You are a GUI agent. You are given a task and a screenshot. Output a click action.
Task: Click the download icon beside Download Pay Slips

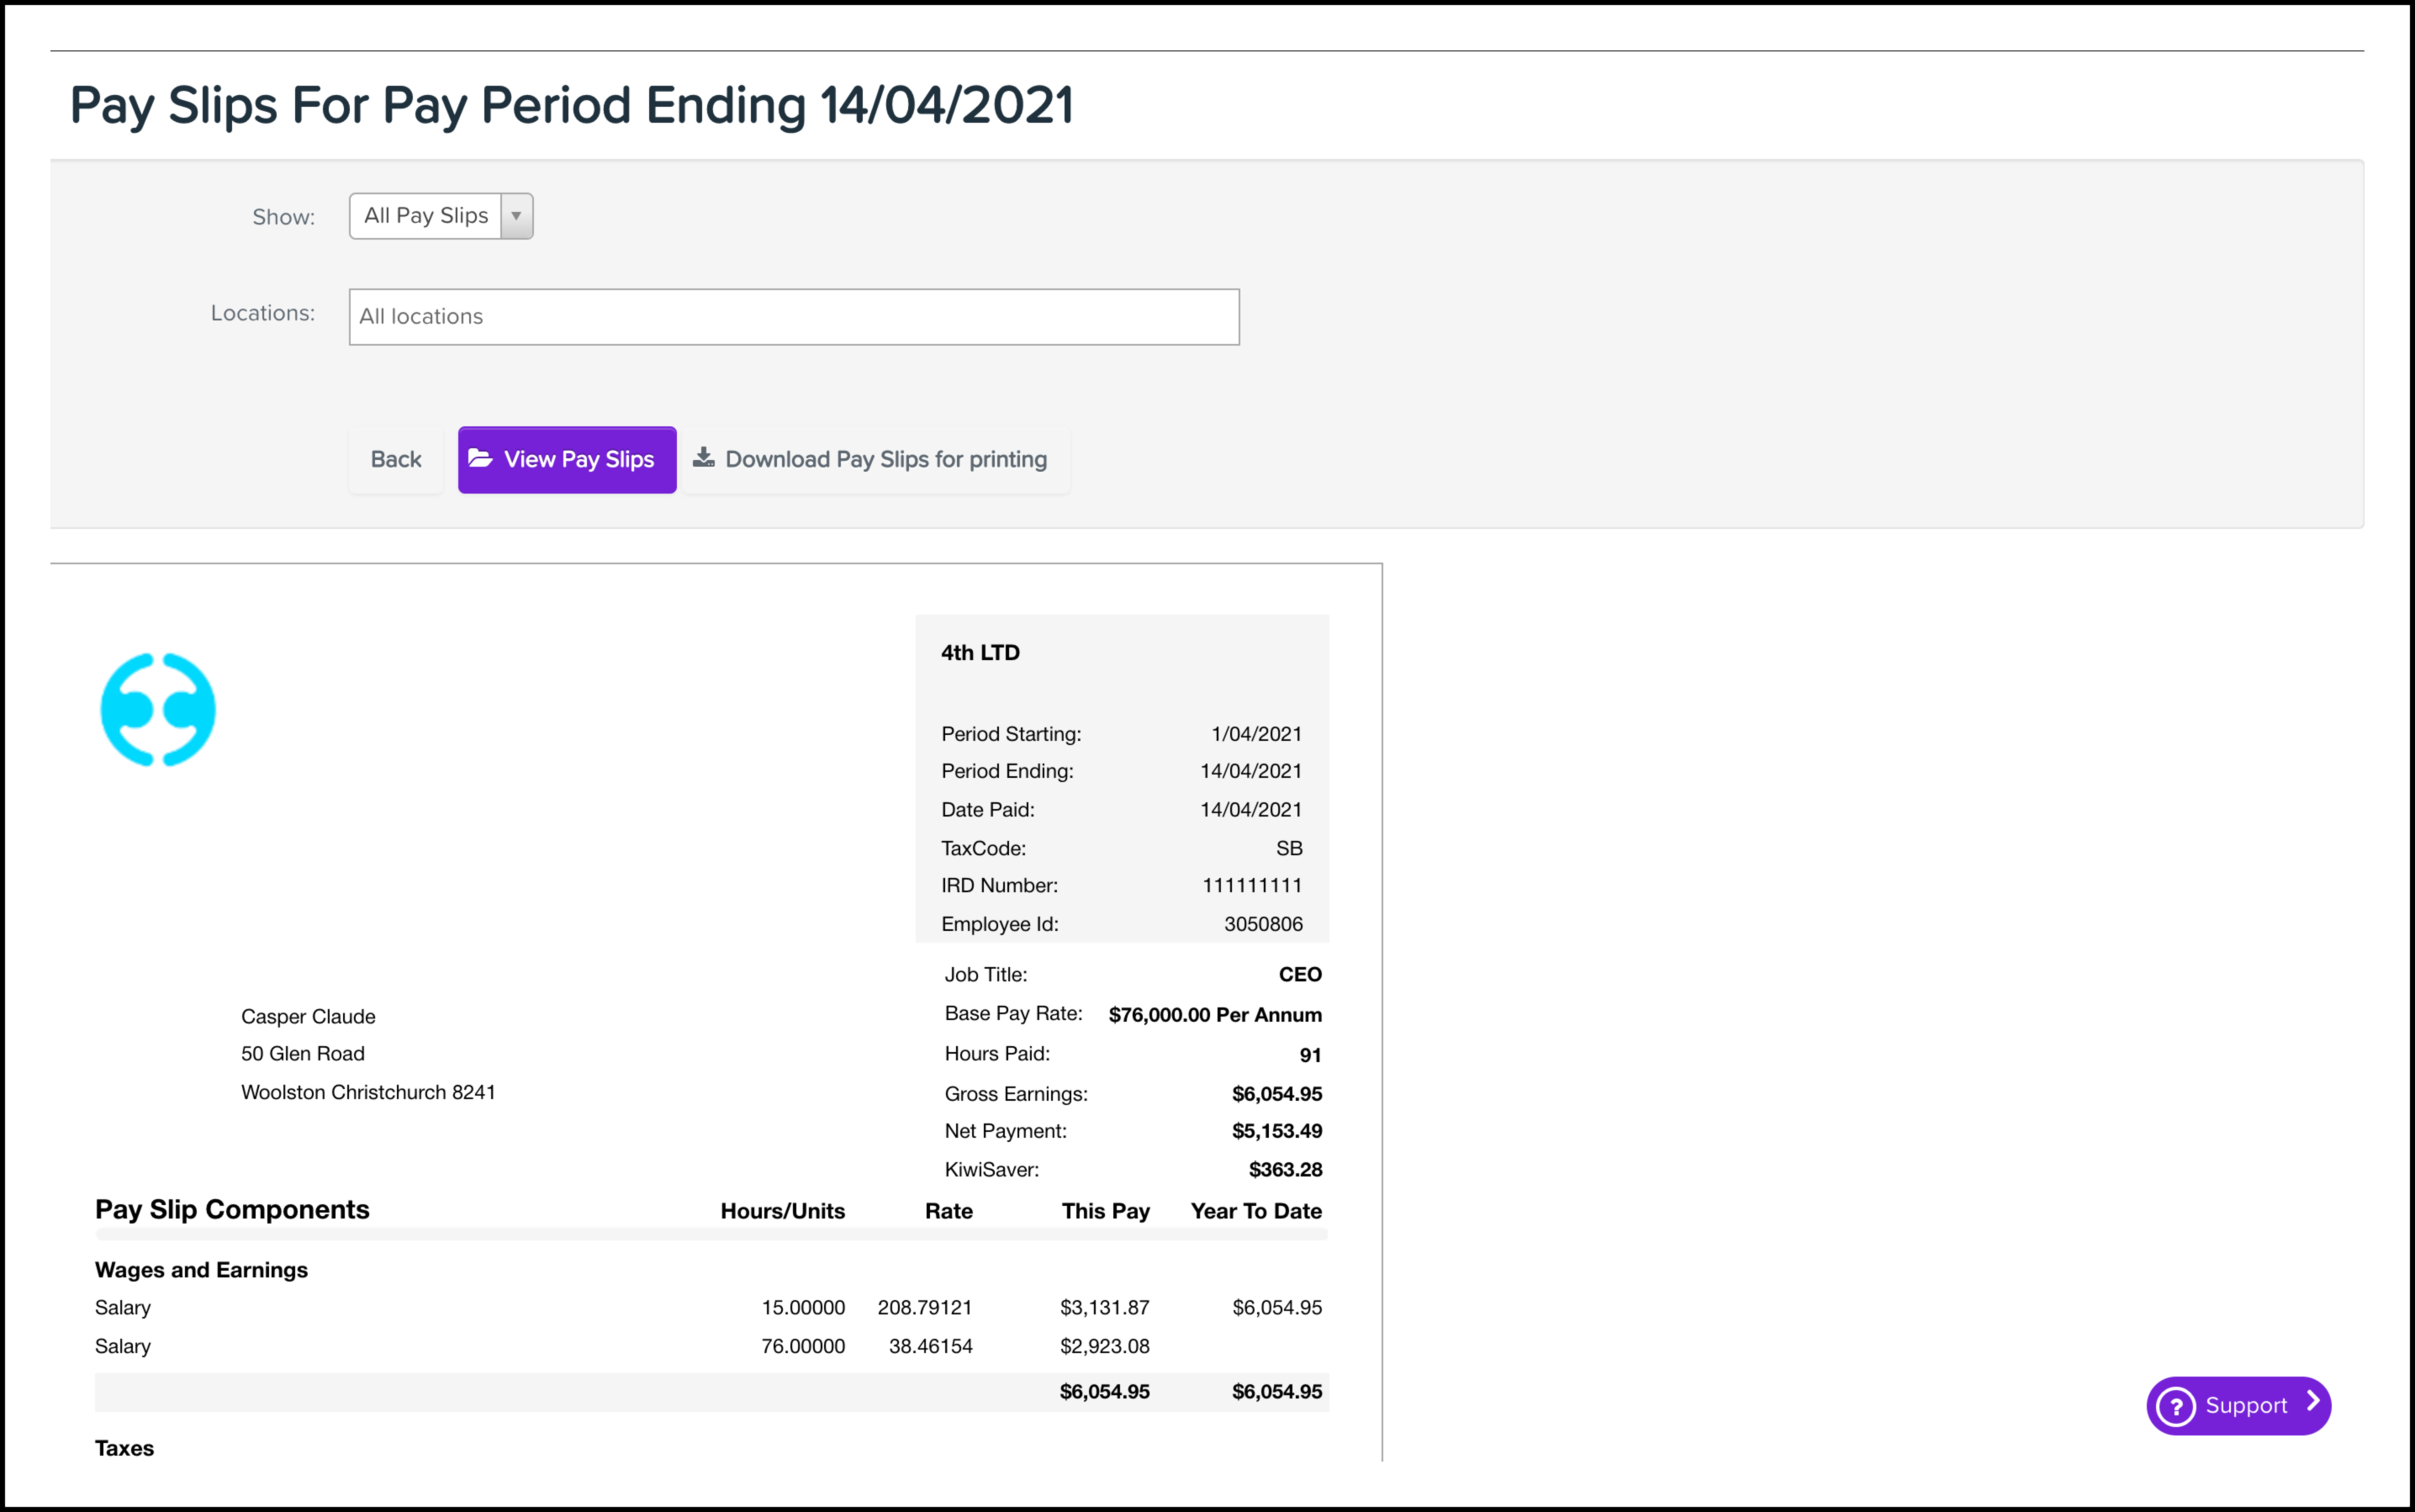(x=704, y=458)
